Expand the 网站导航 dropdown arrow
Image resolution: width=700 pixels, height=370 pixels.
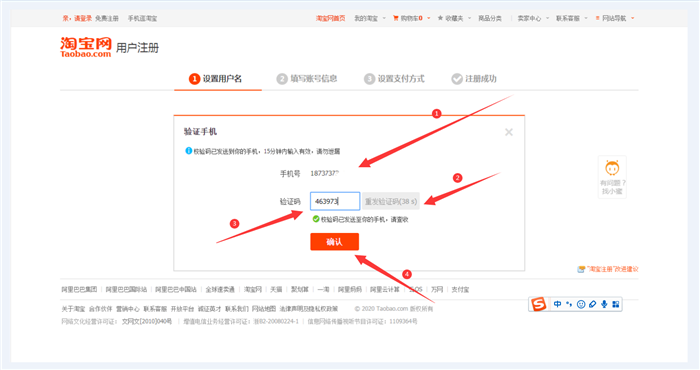[x=633, y=18]
